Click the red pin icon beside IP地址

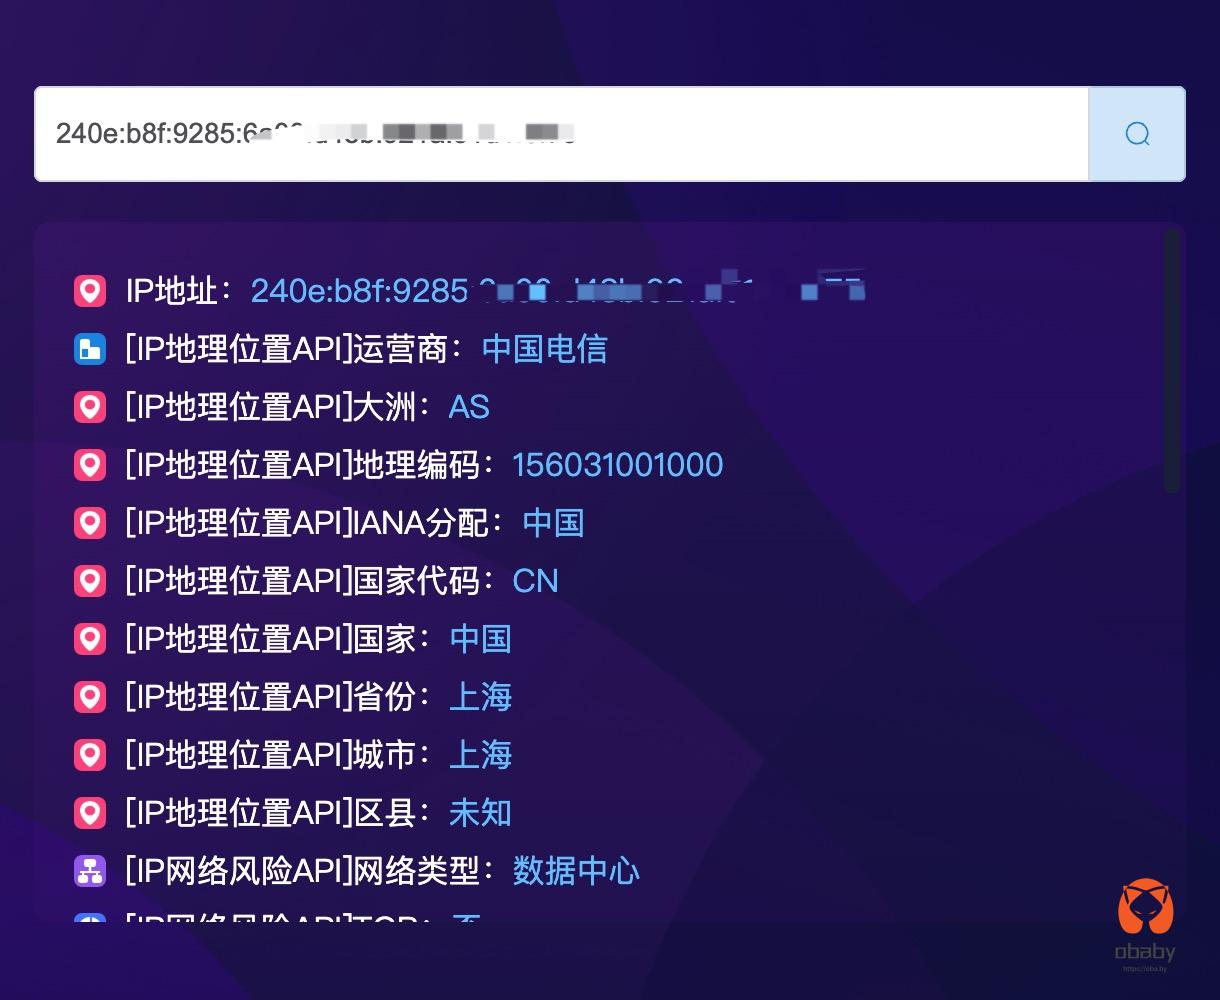pos(90,290)
